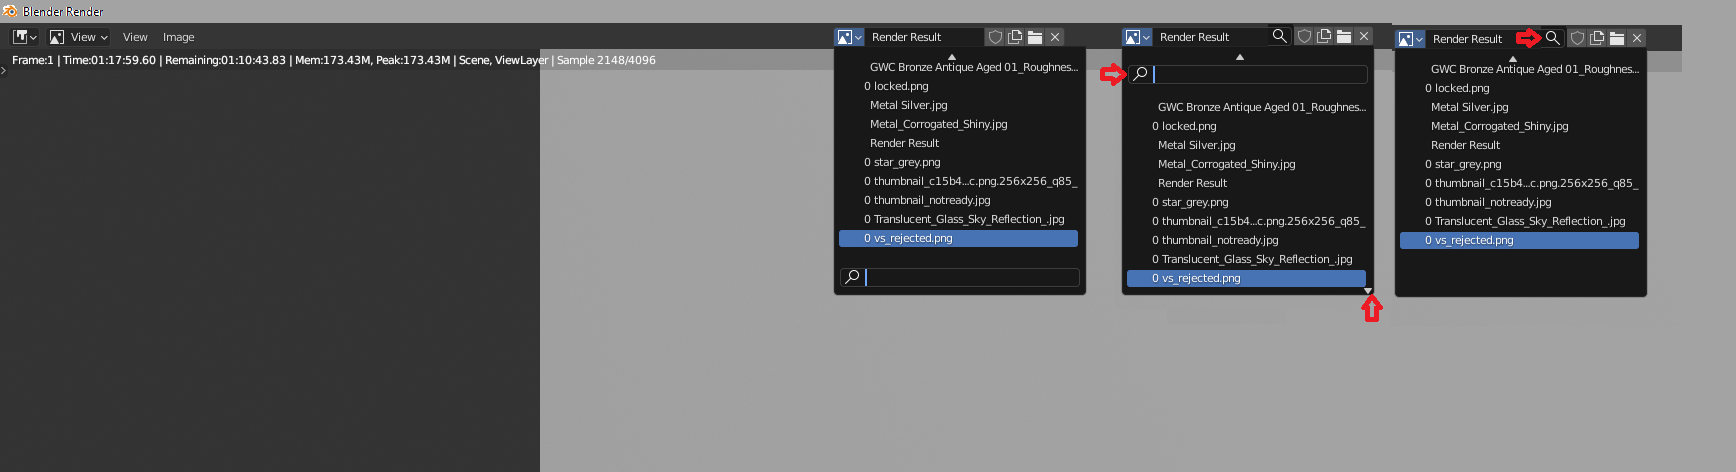Select 0 thumbnail_c15b4 entry in the left list
1736x472 pixels.
pos(959,181)
